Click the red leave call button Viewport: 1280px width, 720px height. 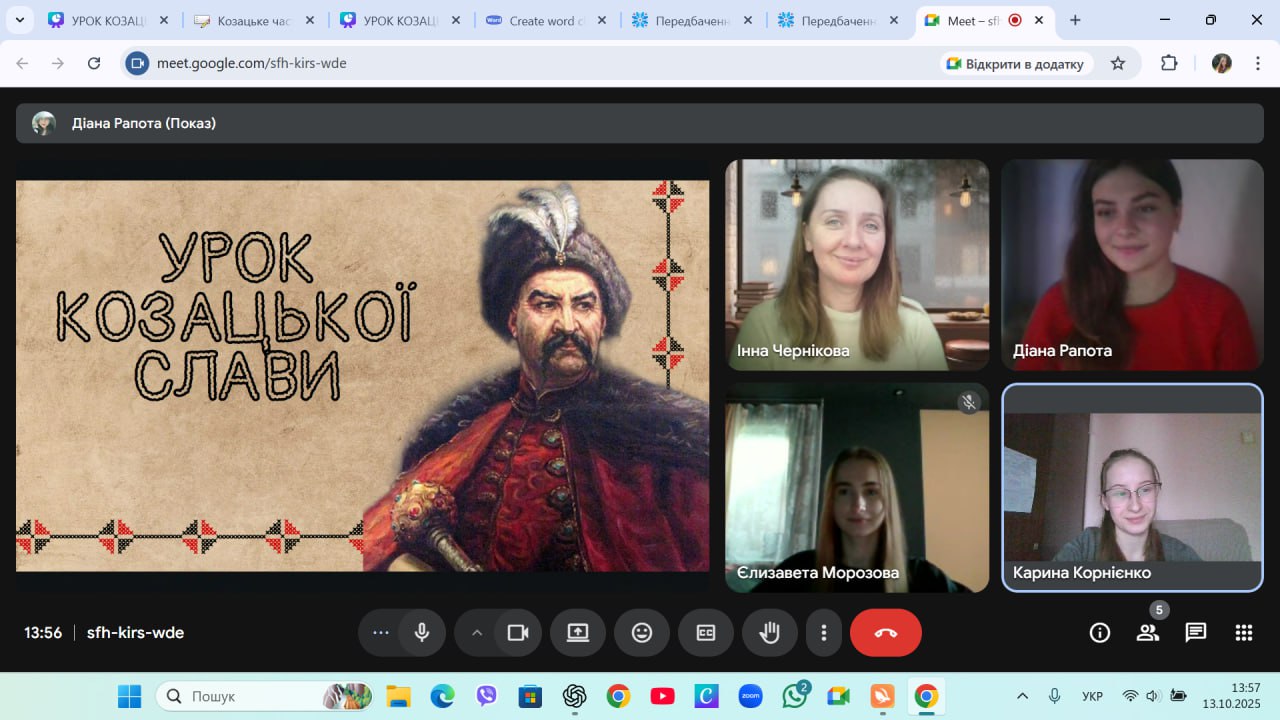point(885,632)
